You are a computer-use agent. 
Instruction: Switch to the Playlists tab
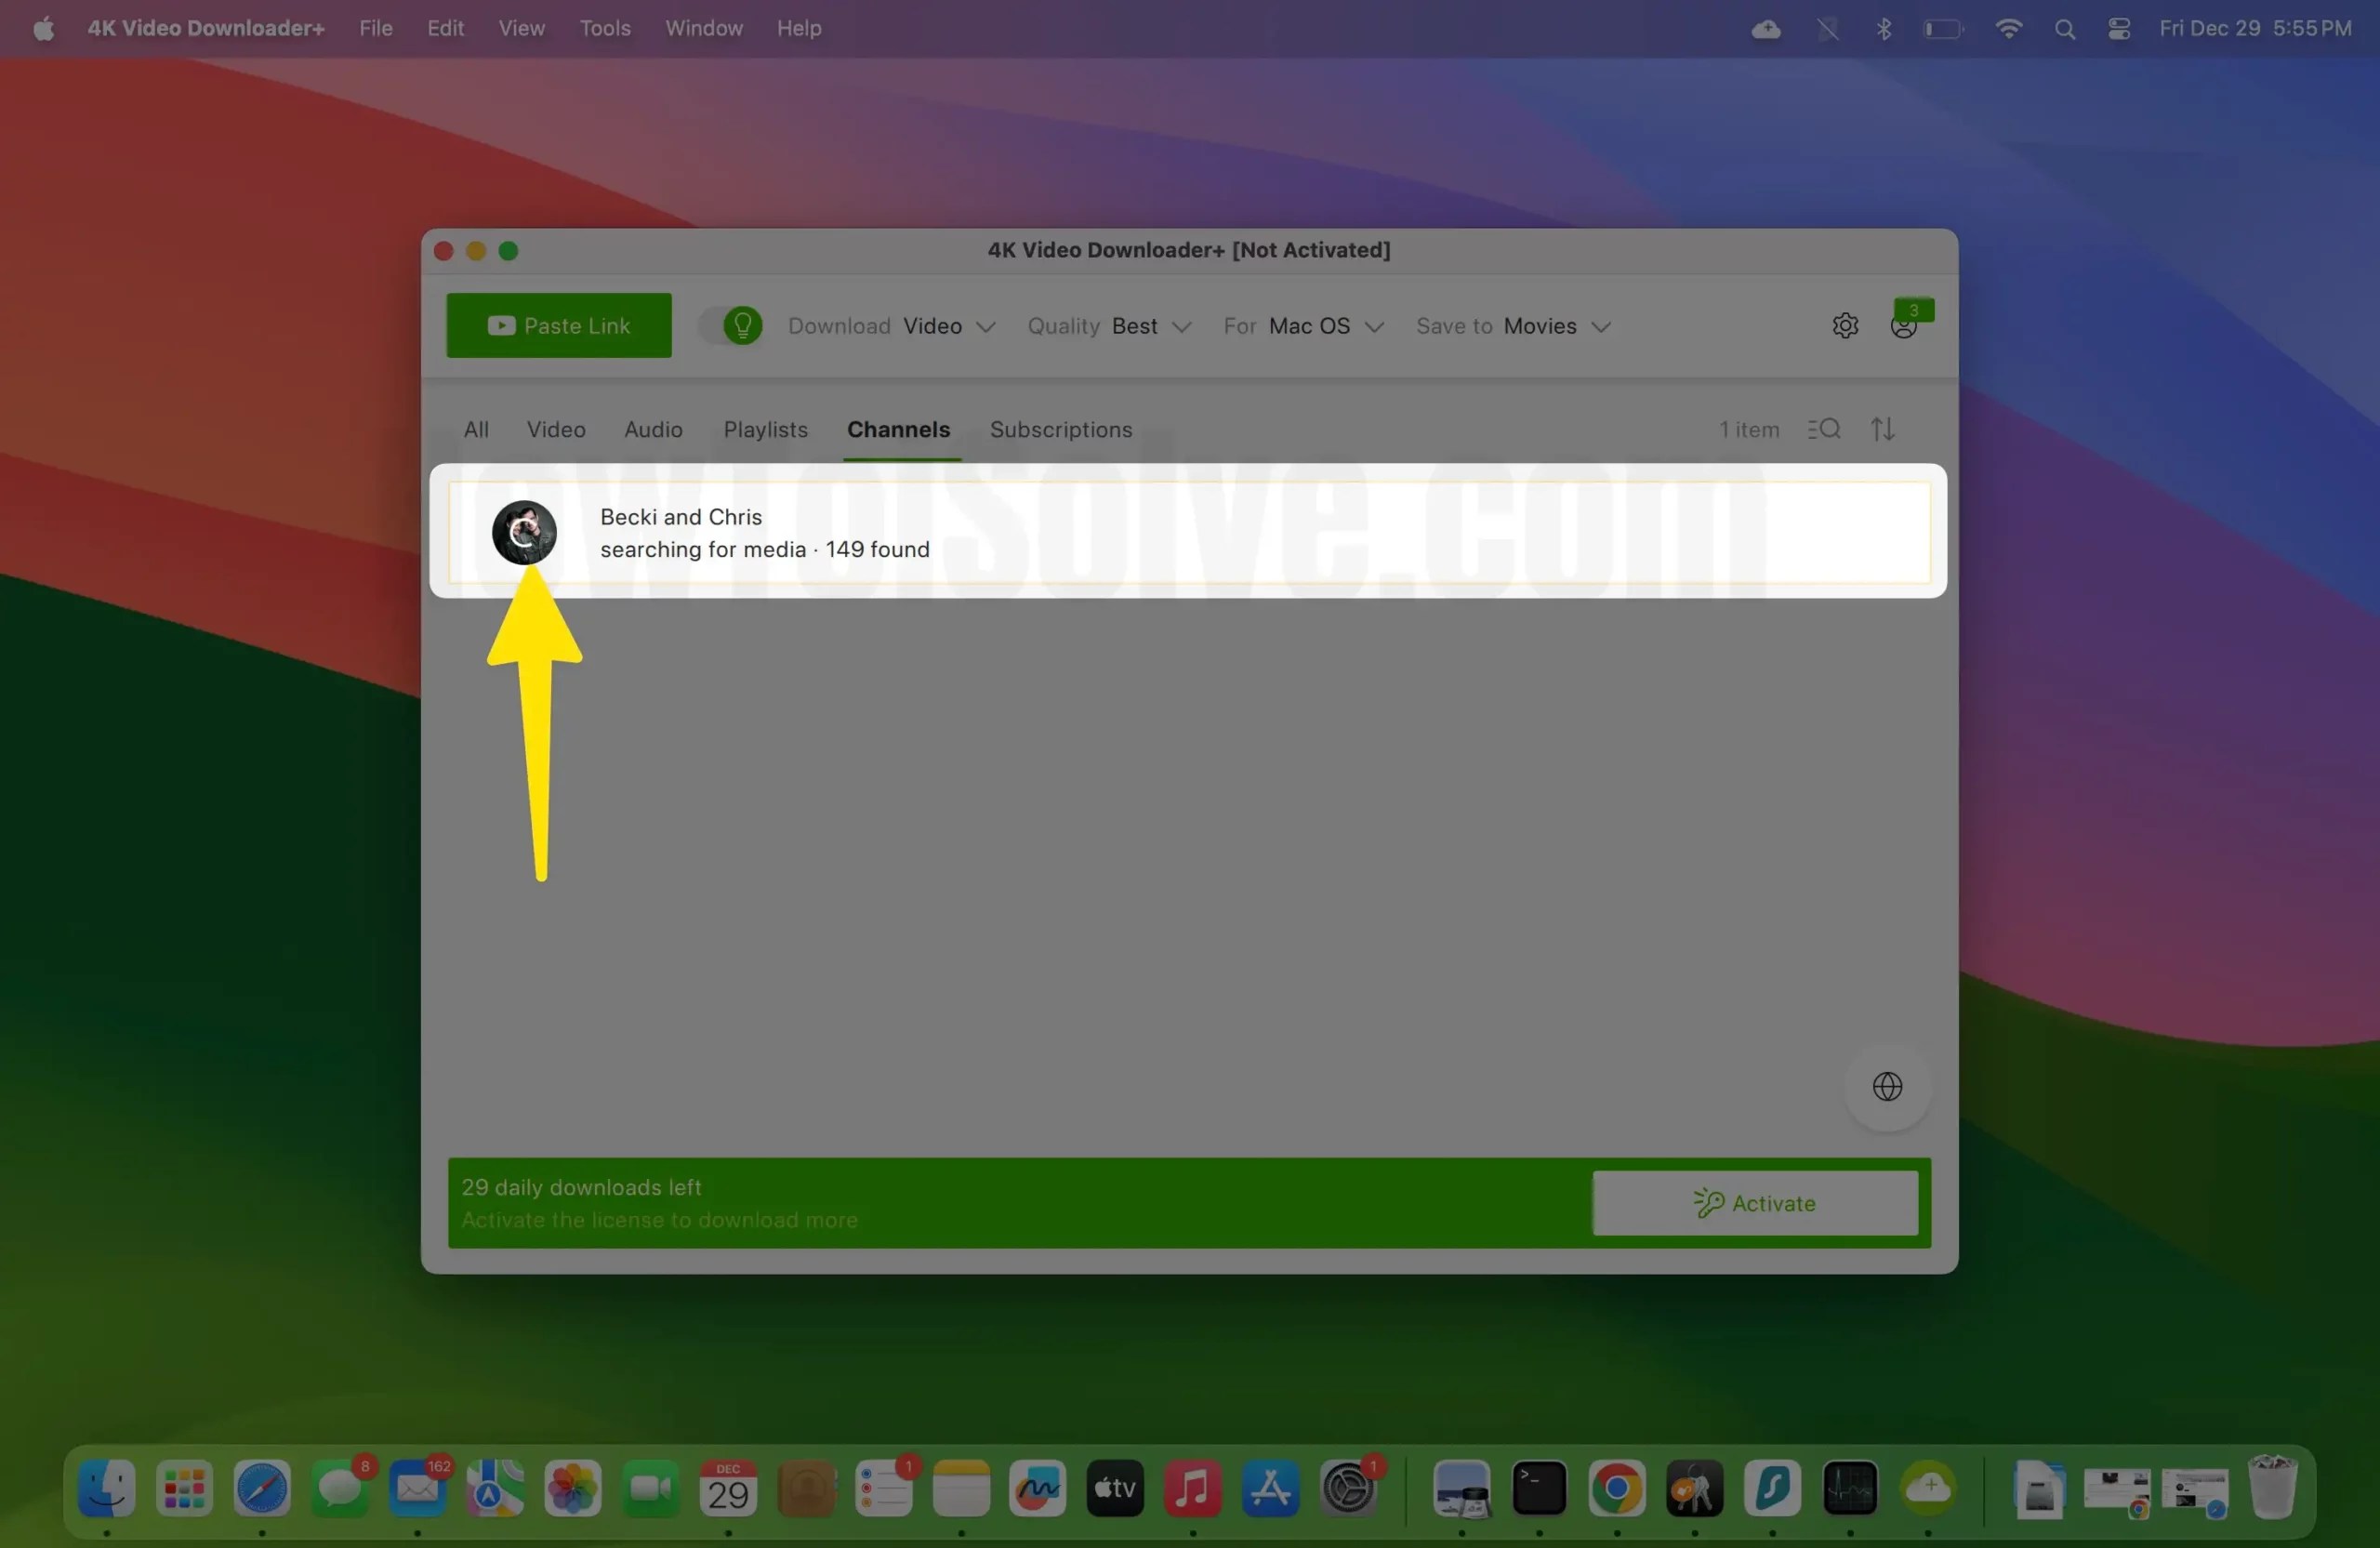765,429
